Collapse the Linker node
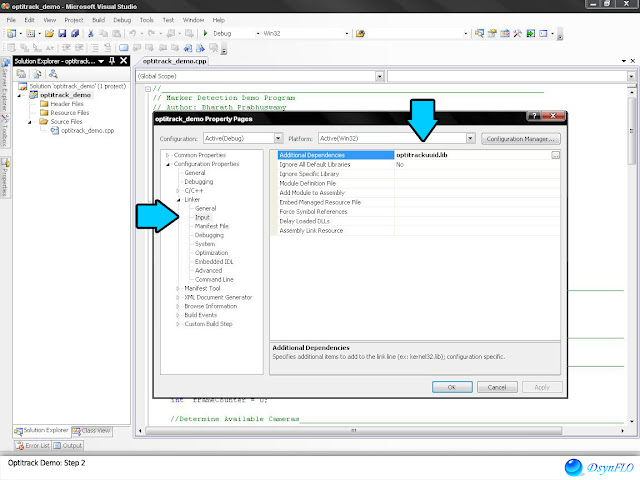640x480 pixels. (178, 200)
